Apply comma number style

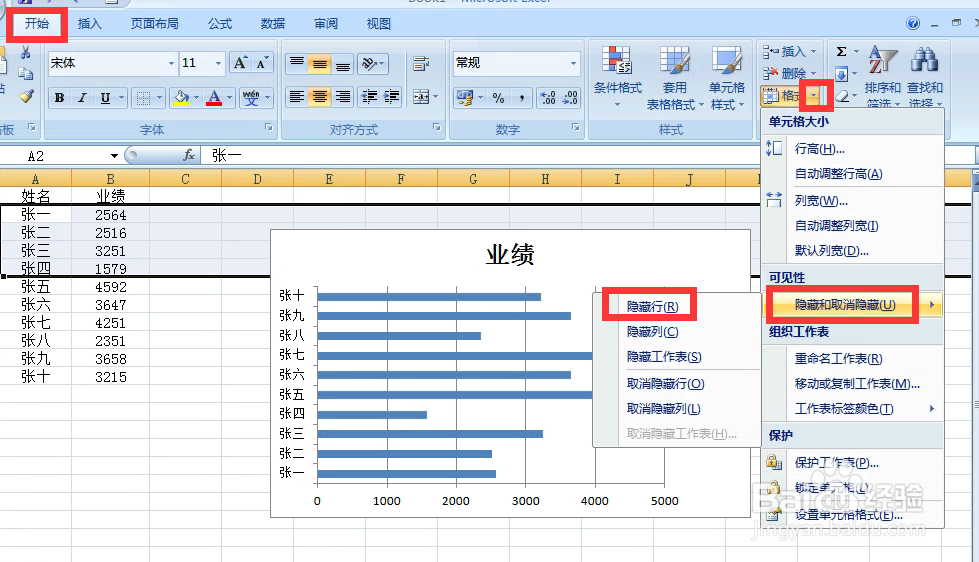[x=521, y=97]
